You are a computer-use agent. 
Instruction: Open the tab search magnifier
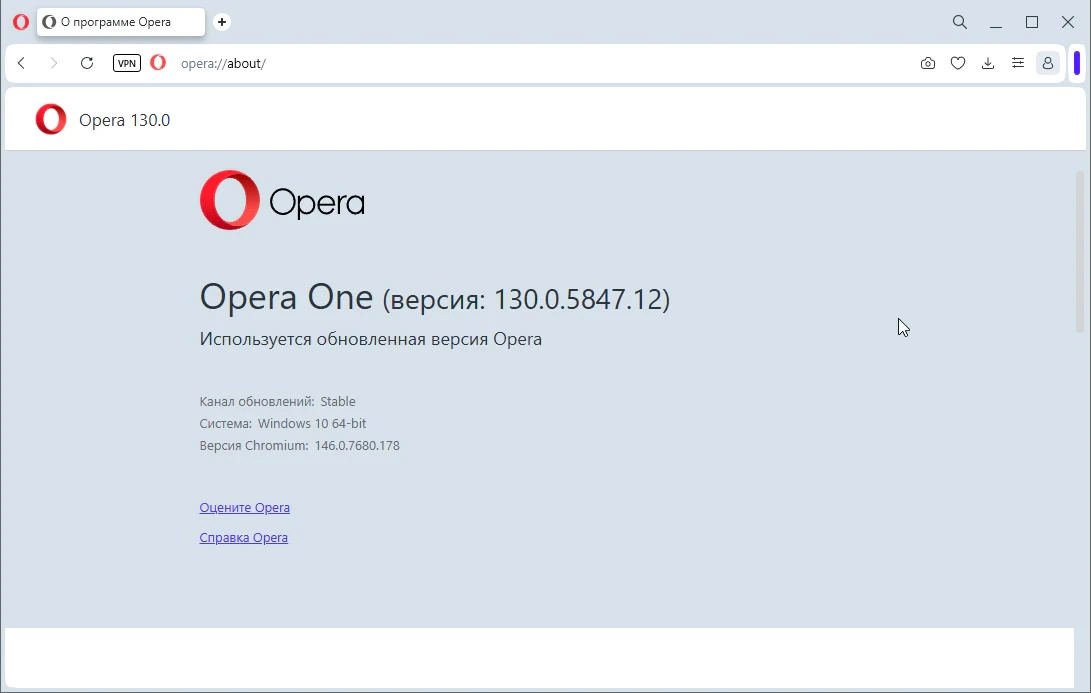pos(959,22)
